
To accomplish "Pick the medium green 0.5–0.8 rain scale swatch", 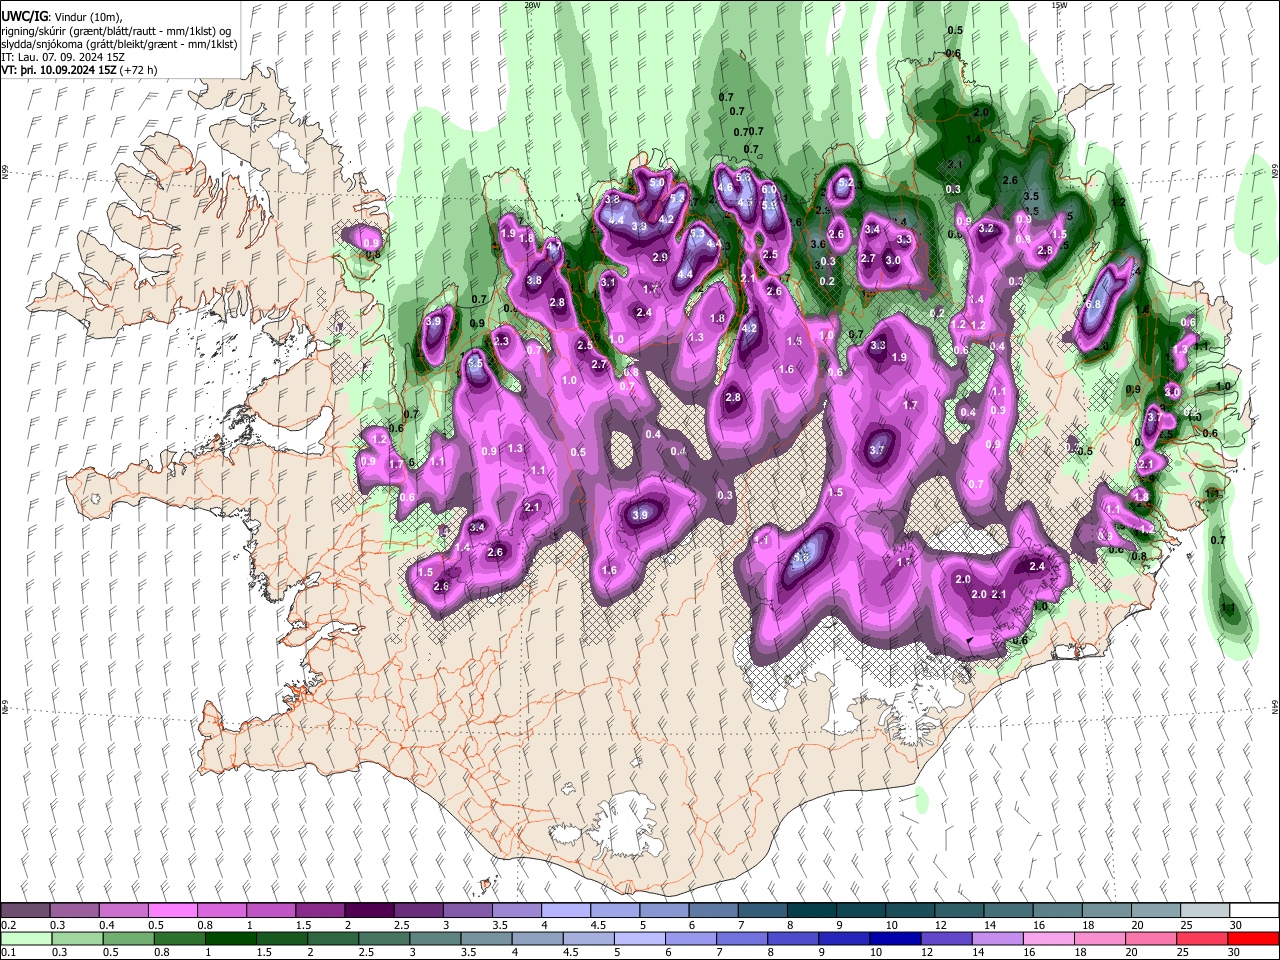I will 129,938.
